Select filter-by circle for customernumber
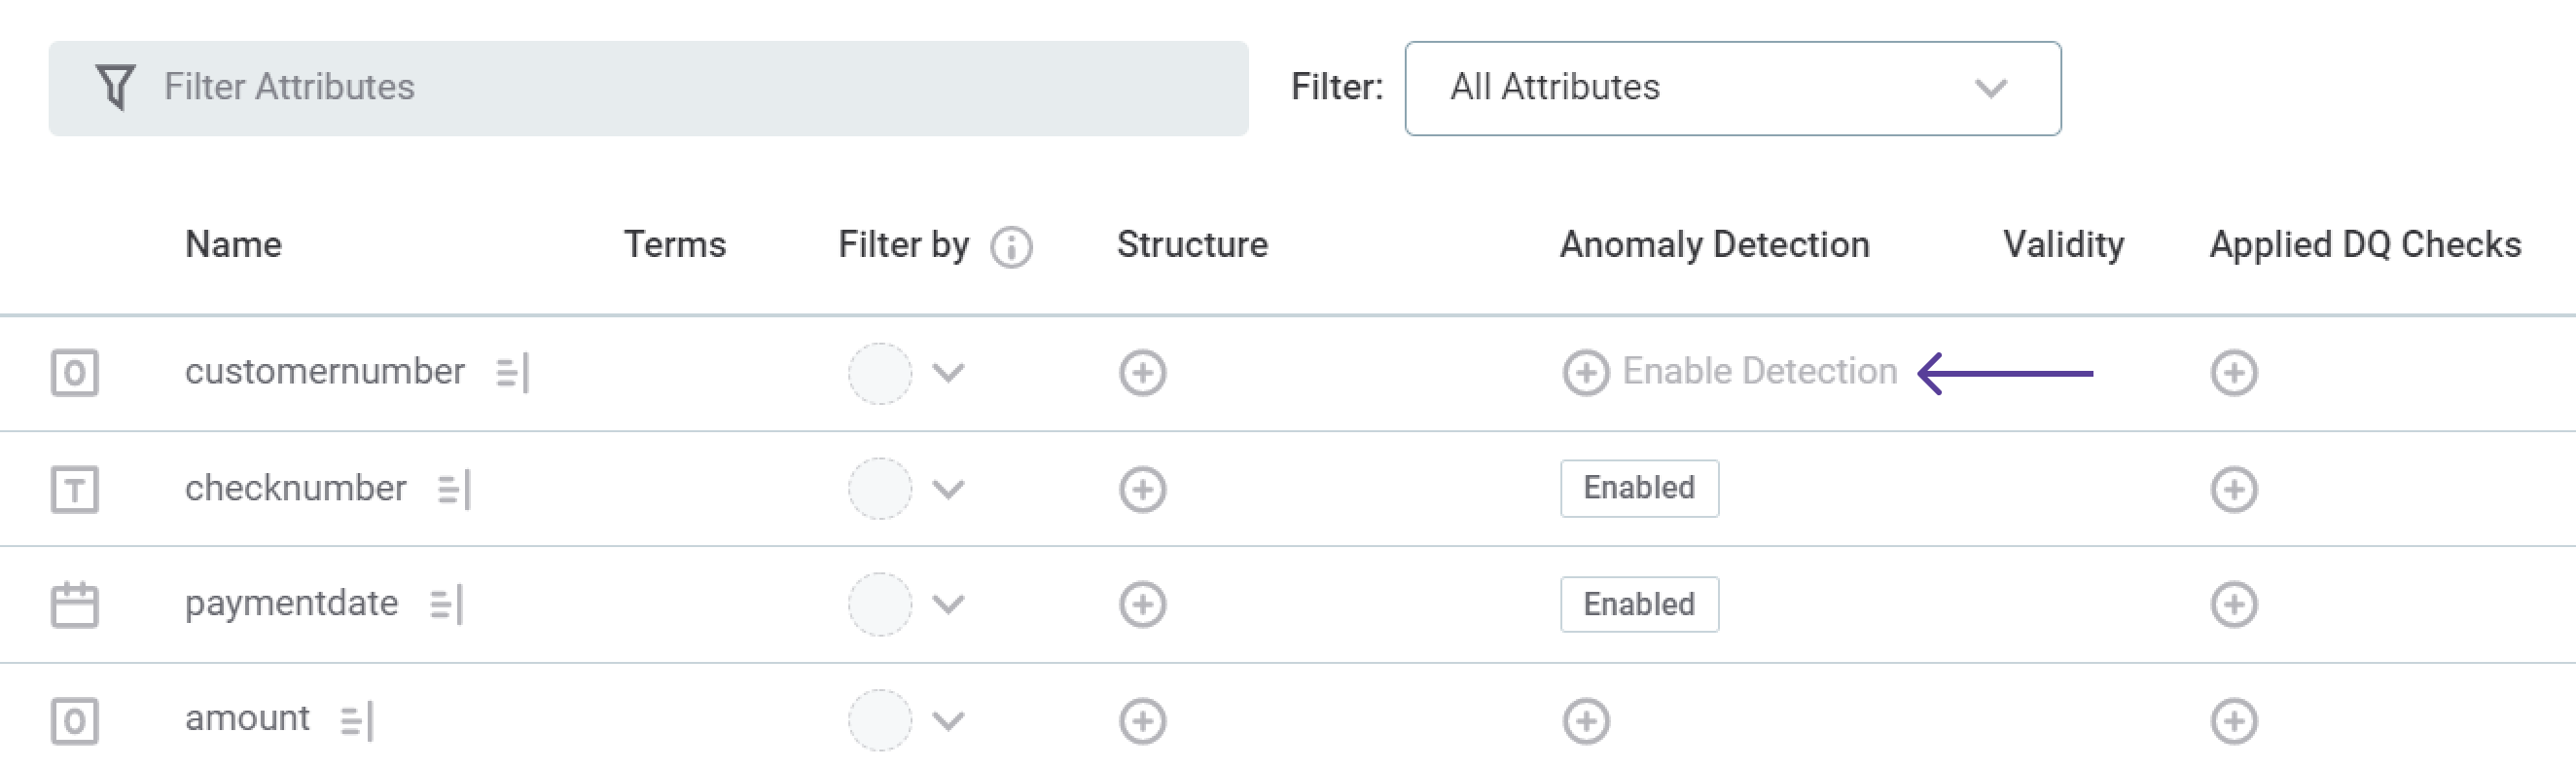The height and width of the screenshot is (769, 2576). click(879, 373)
